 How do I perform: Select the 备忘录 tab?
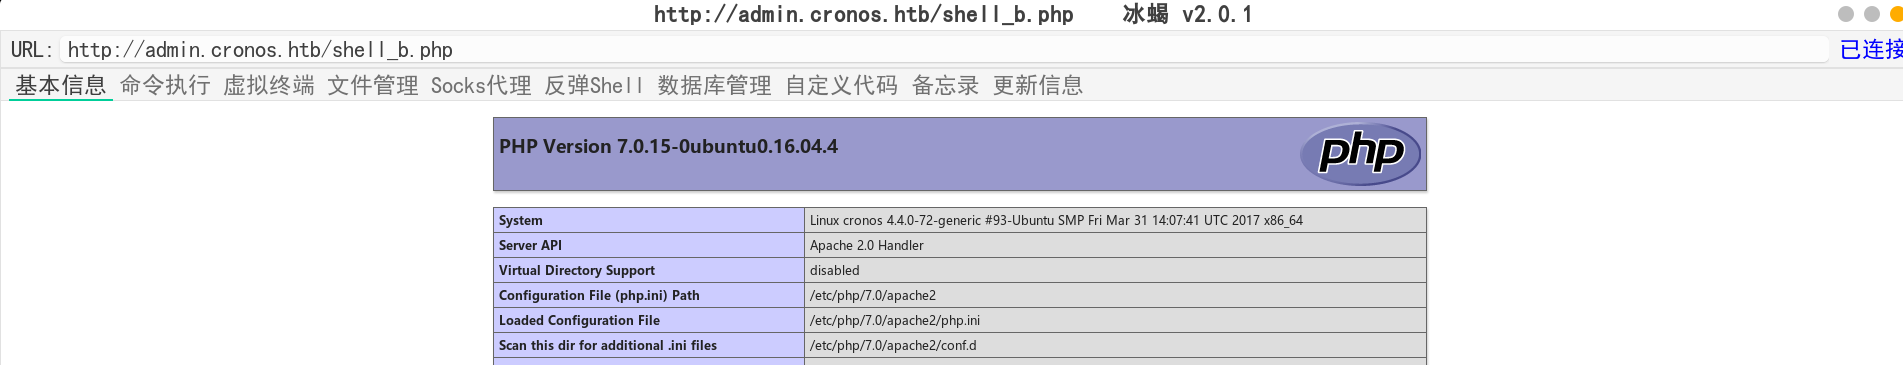click(945, 86)
